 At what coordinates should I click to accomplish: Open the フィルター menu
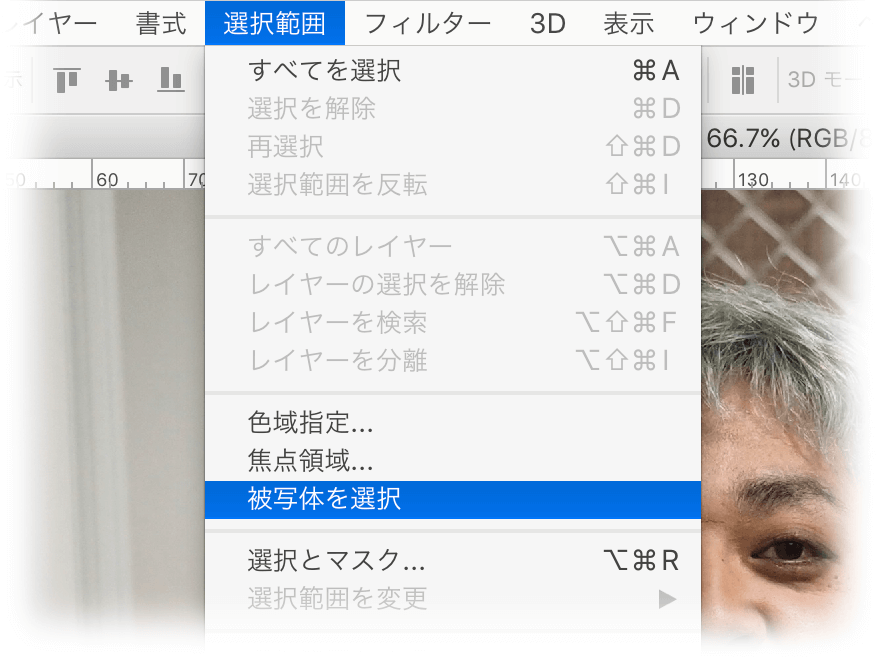point(427,23)
